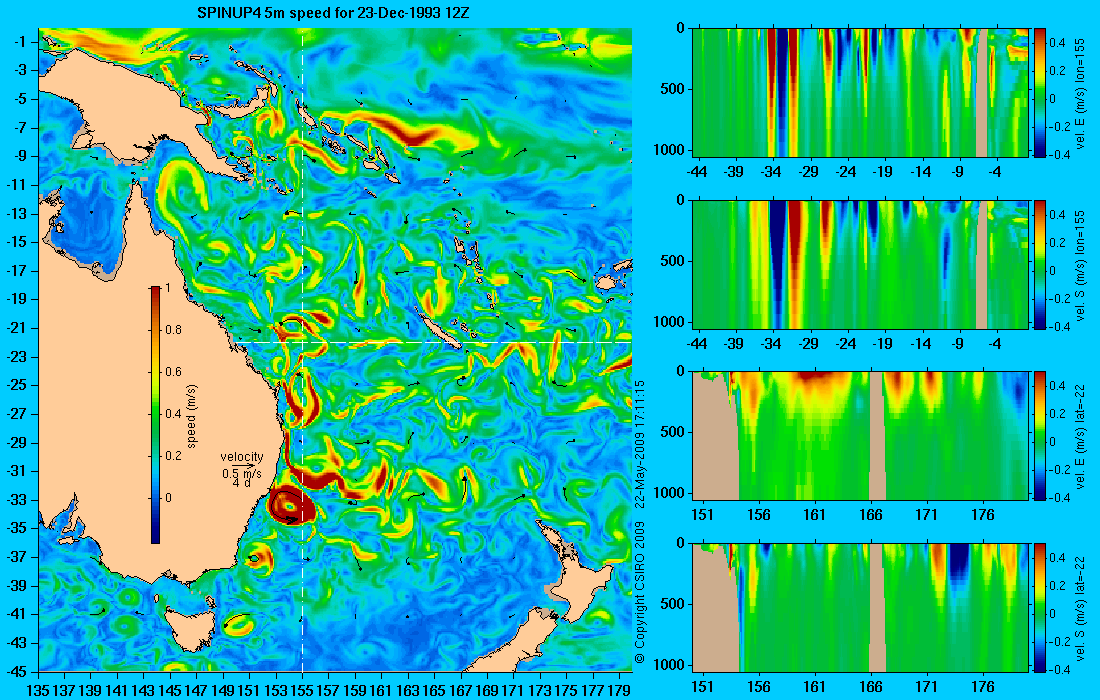Image resolution: width=1100 pixels, height=700 pixels.
Task: Select the vel. S lon=155 section plot
Action: tap(860, 264)
